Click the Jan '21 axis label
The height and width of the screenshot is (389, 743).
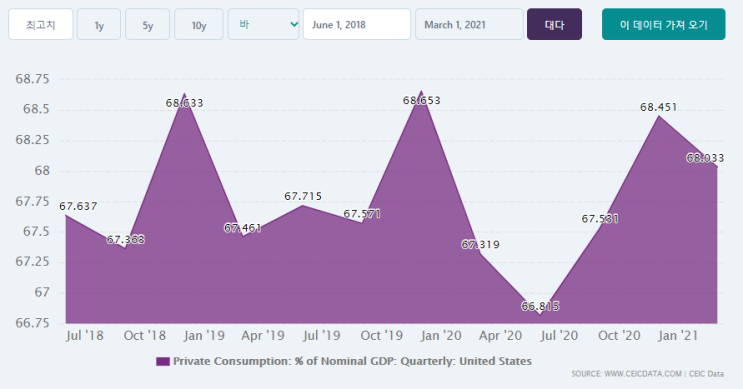[678, 336]
